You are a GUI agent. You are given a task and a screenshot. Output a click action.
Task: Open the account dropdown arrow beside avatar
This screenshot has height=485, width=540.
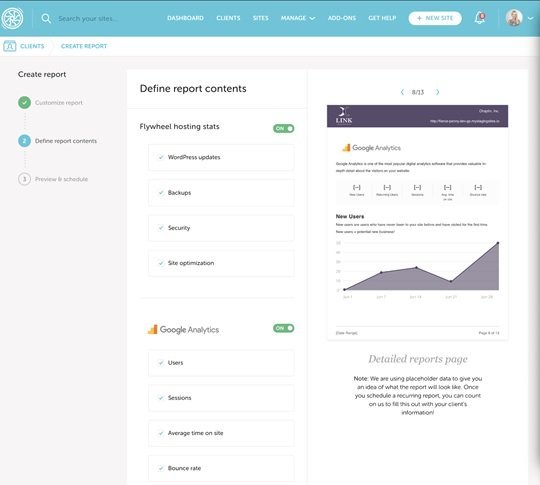tap(530, 19)
